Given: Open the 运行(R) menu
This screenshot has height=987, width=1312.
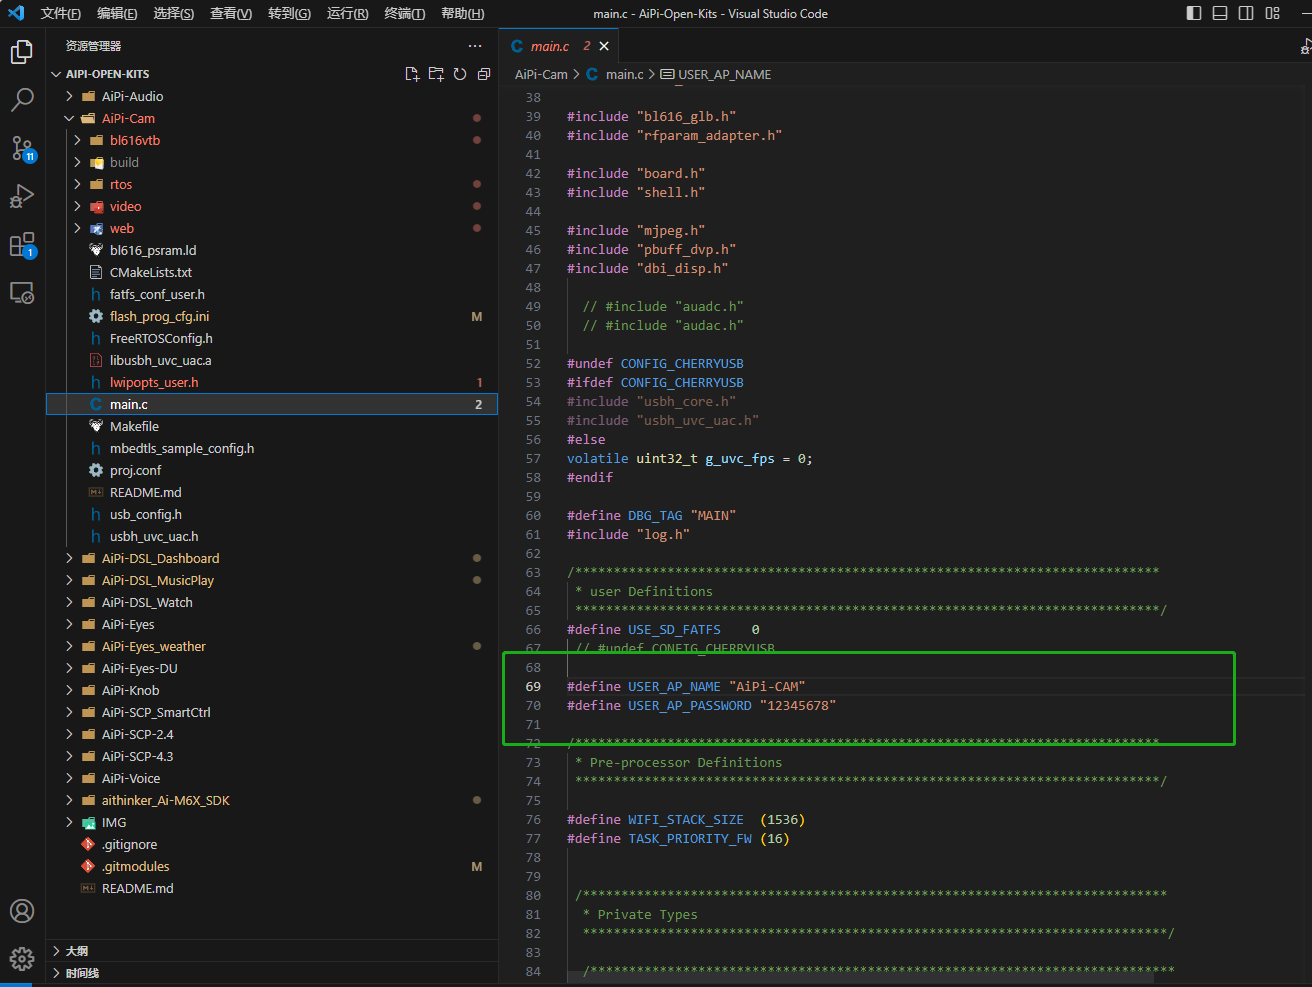Looking at the screenshot, I should [x=347, y=13].
